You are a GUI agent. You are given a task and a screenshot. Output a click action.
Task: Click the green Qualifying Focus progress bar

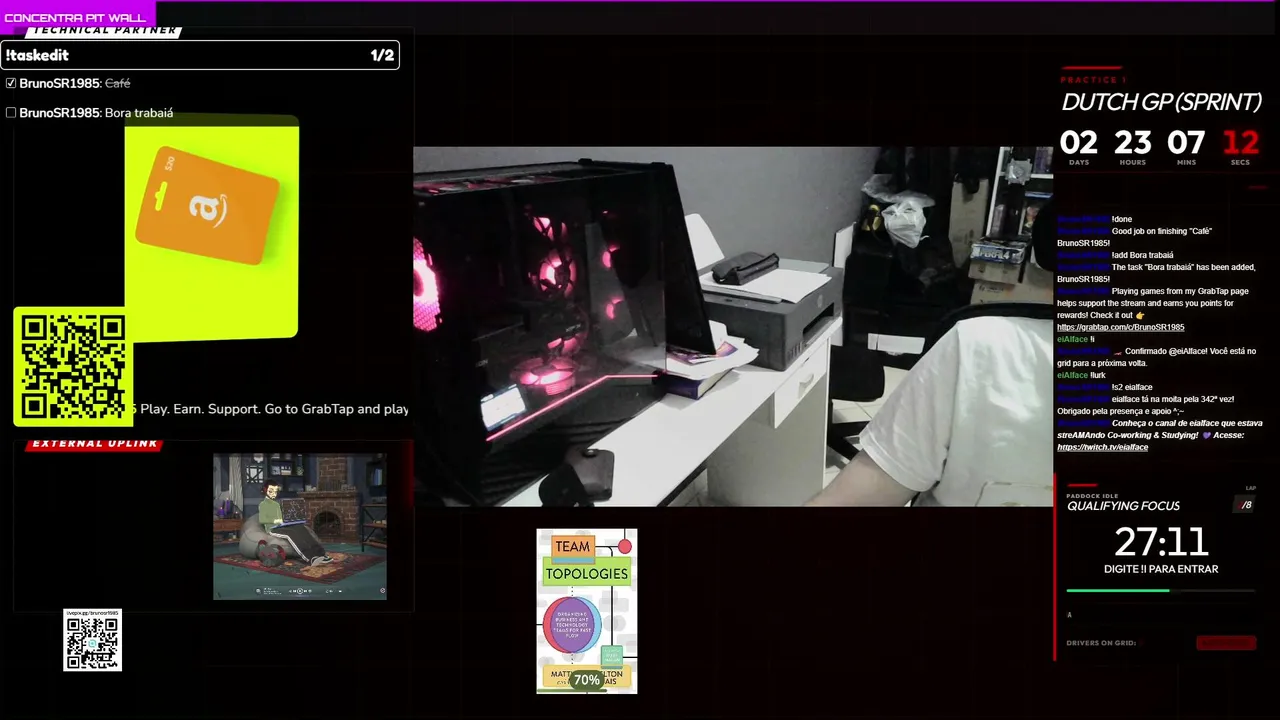click(1117, 590)
